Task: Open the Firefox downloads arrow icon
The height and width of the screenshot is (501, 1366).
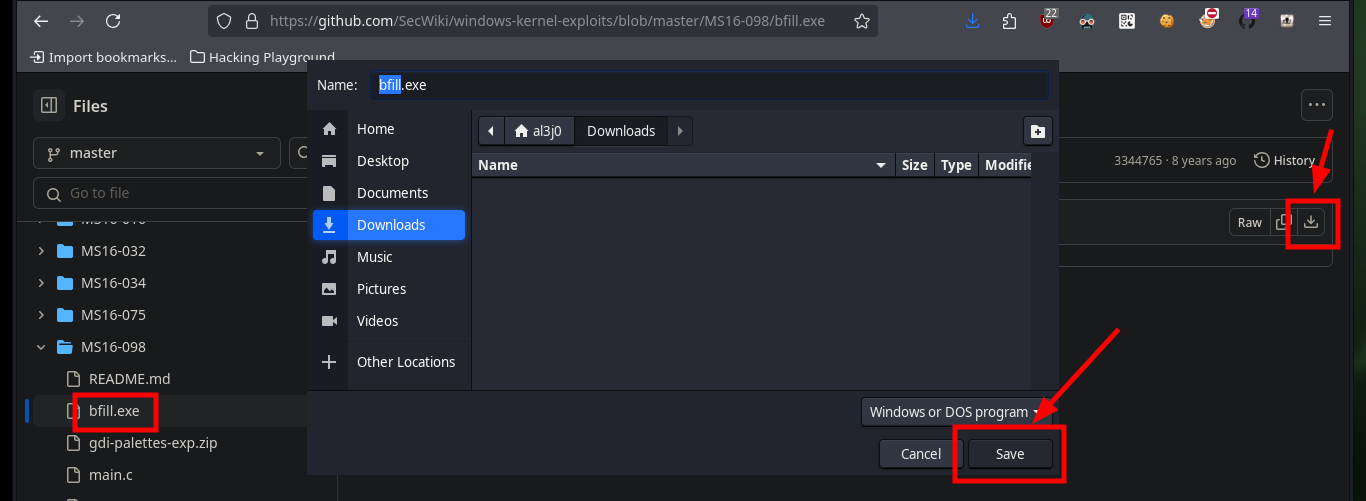Action: coord(973,21)
